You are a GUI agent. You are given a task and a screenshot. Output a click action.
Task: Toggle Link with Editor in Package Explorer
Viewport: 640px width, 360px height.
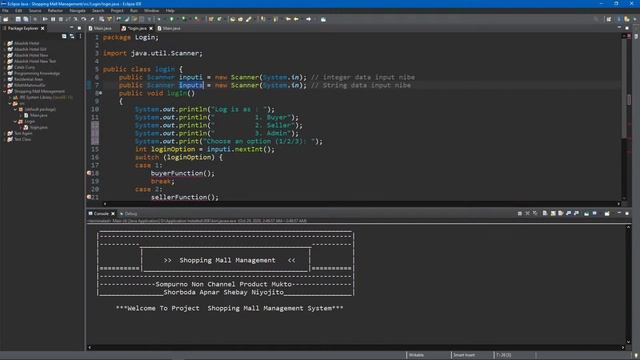tap(72, 36)
